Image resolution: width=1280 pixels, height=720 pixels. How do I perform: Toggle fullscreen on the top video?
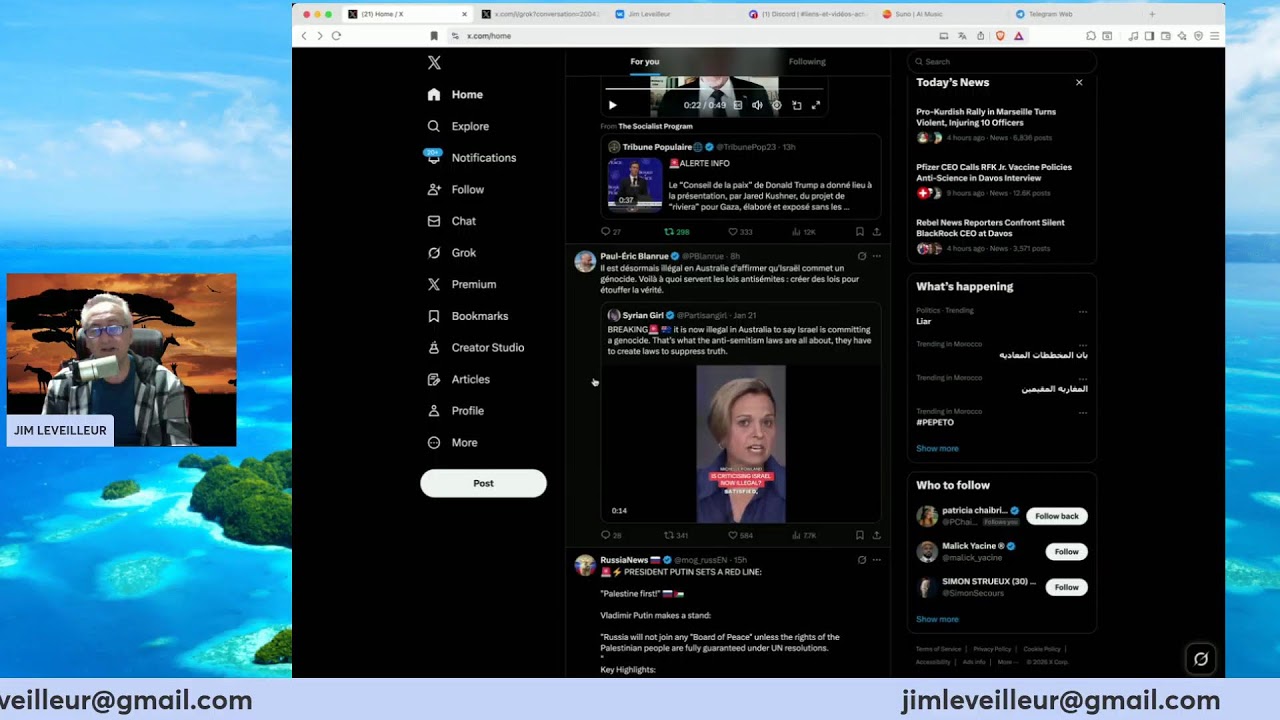816,105
